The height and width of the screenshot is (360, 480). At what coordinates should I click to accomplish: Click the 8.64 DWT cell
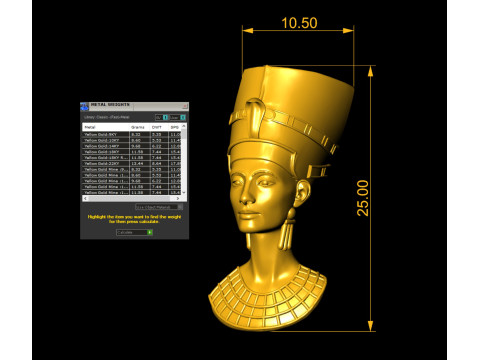[x=160, y=164]
